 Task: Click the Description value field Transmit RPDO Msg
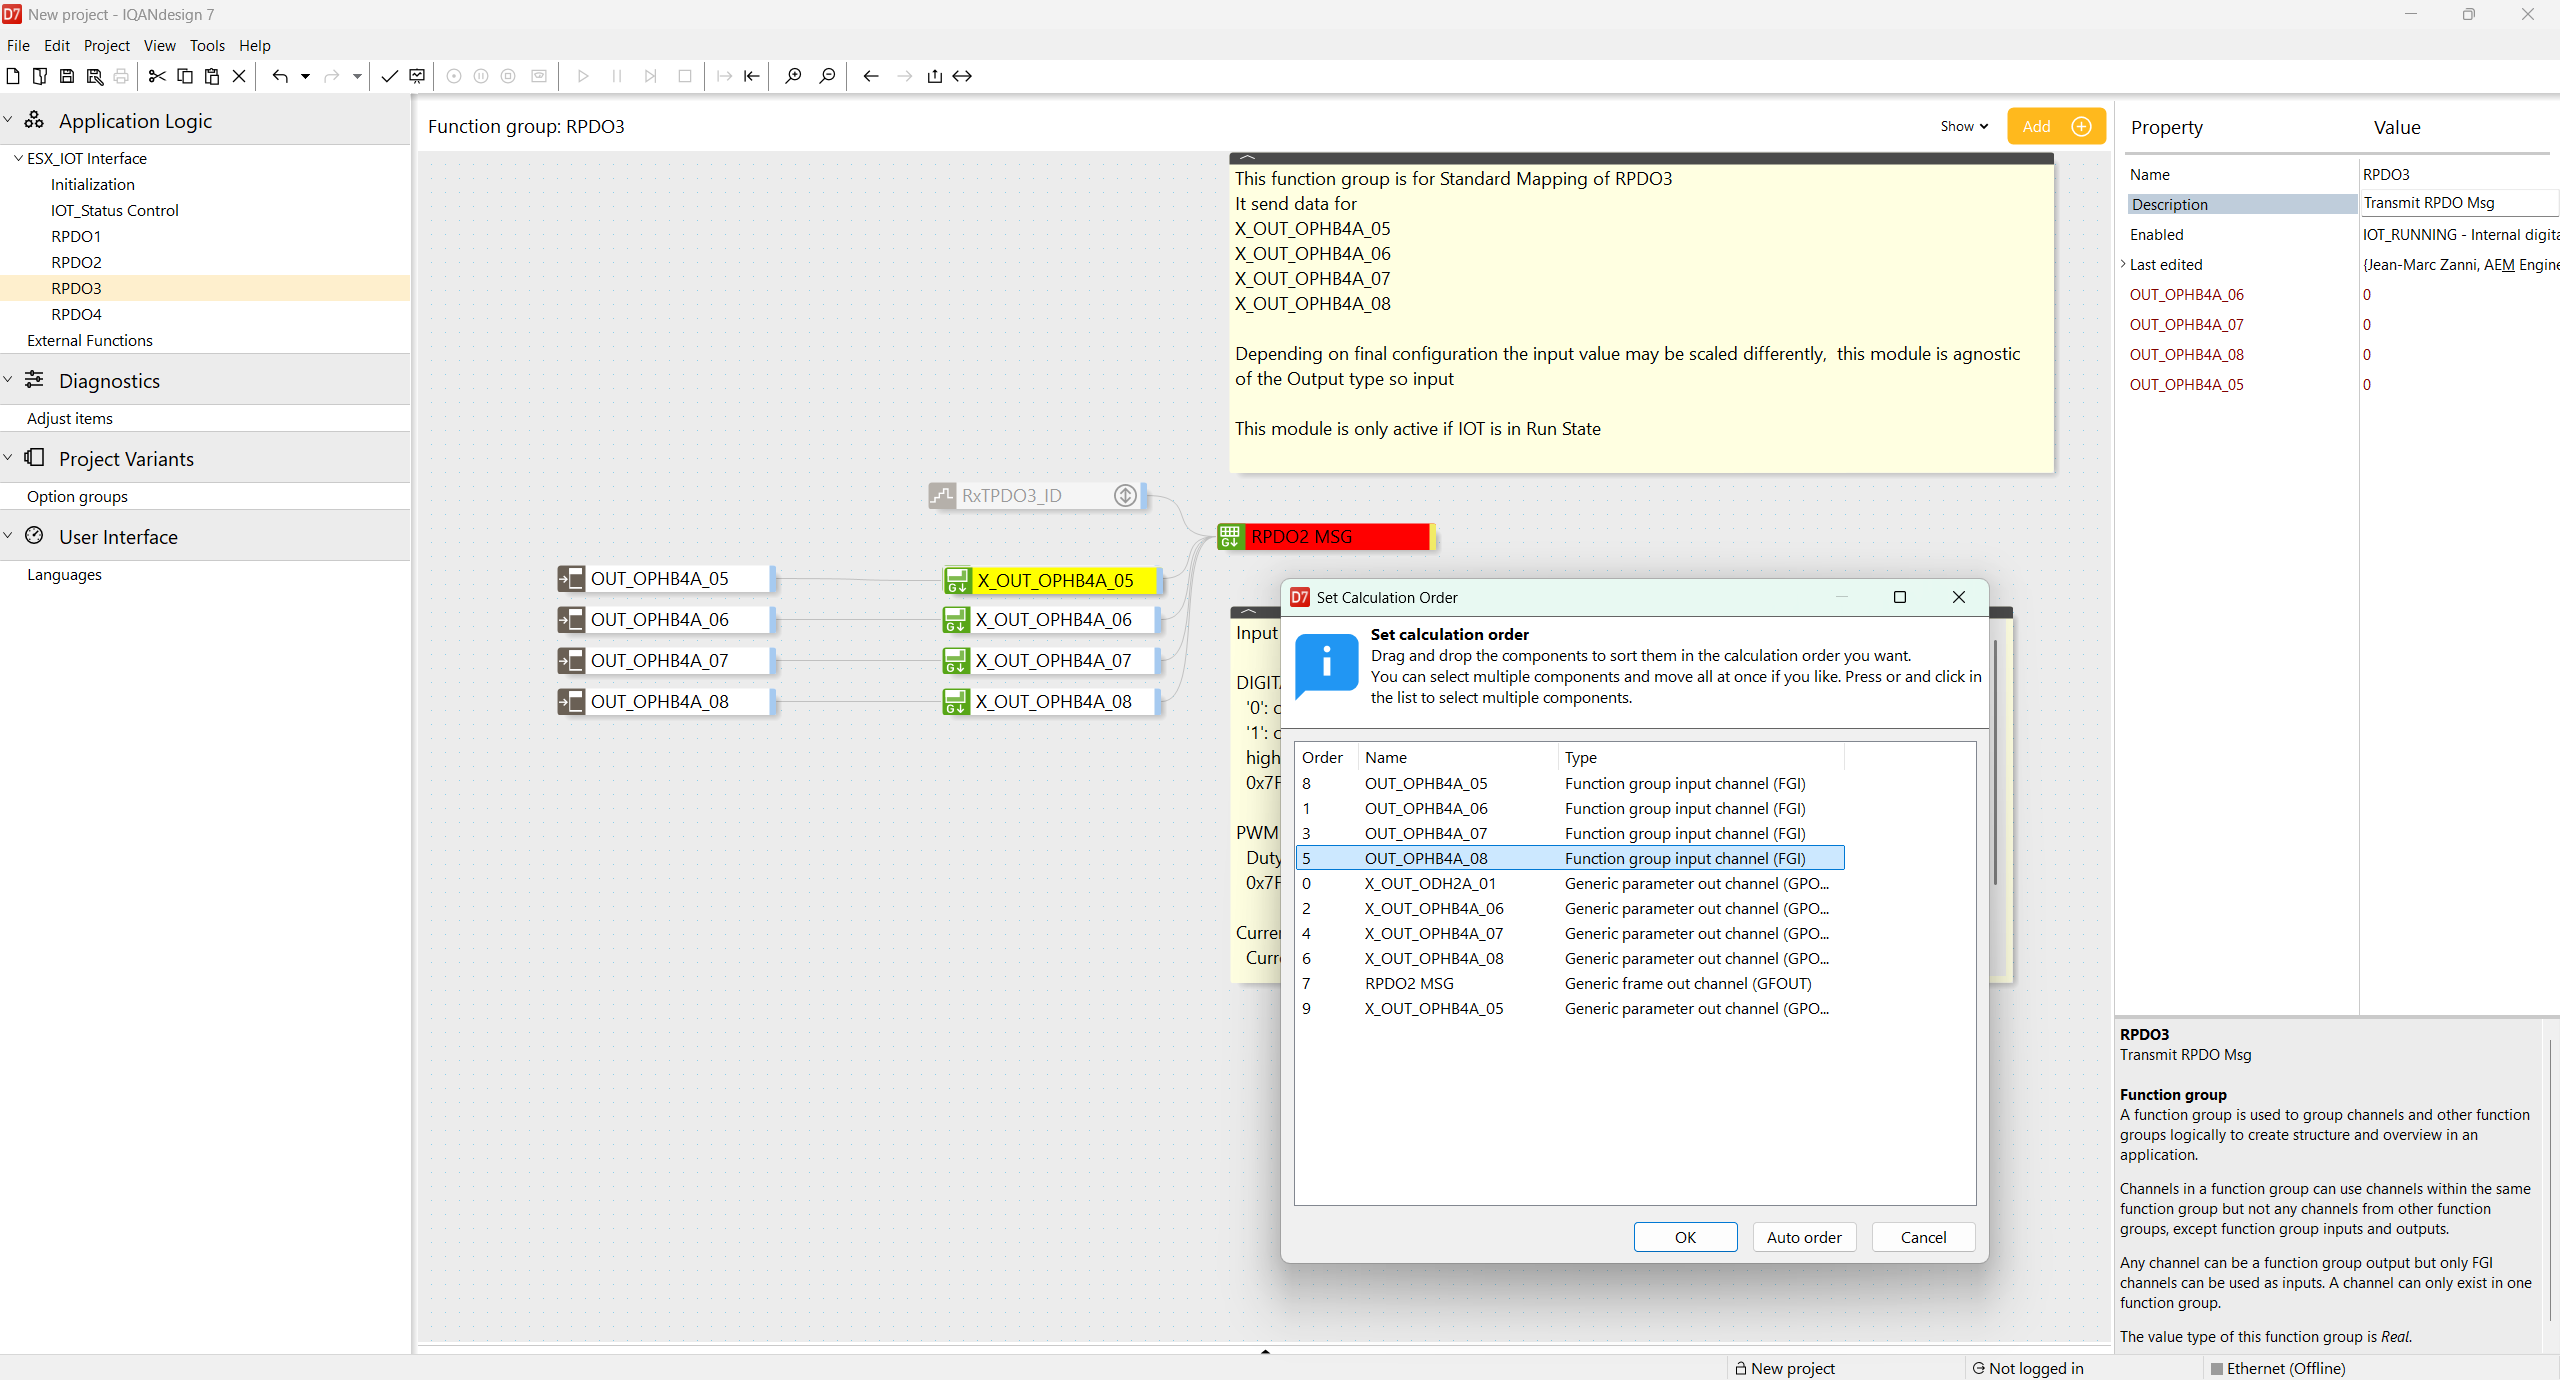2458,203
